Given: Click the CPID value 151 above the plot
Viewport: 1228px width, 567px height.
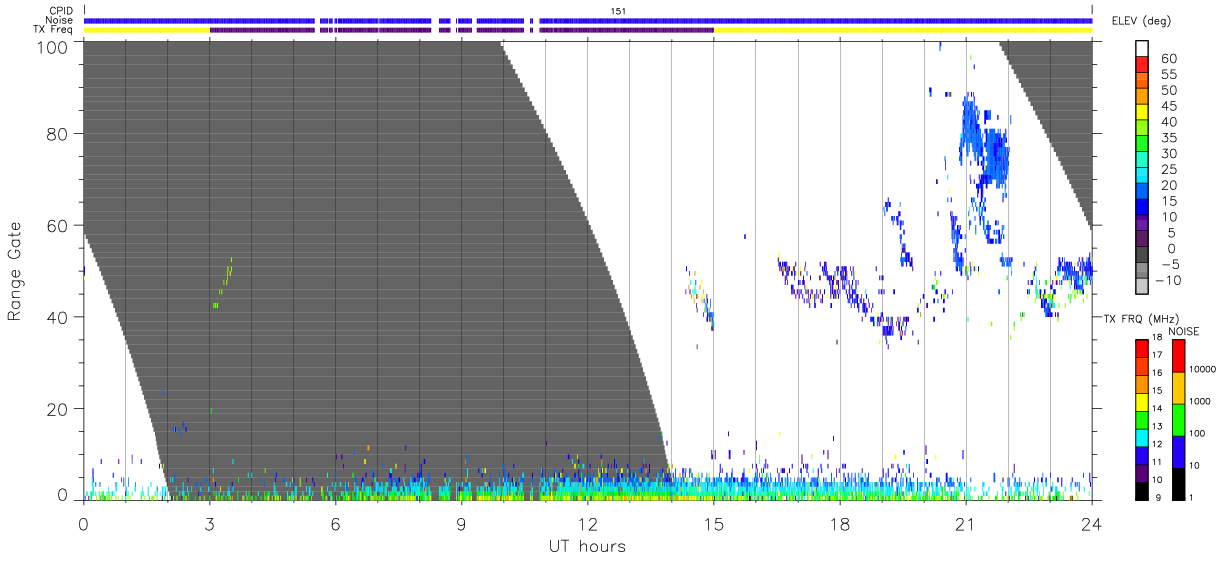Looking at the screenshot, I should pos(618,10).
